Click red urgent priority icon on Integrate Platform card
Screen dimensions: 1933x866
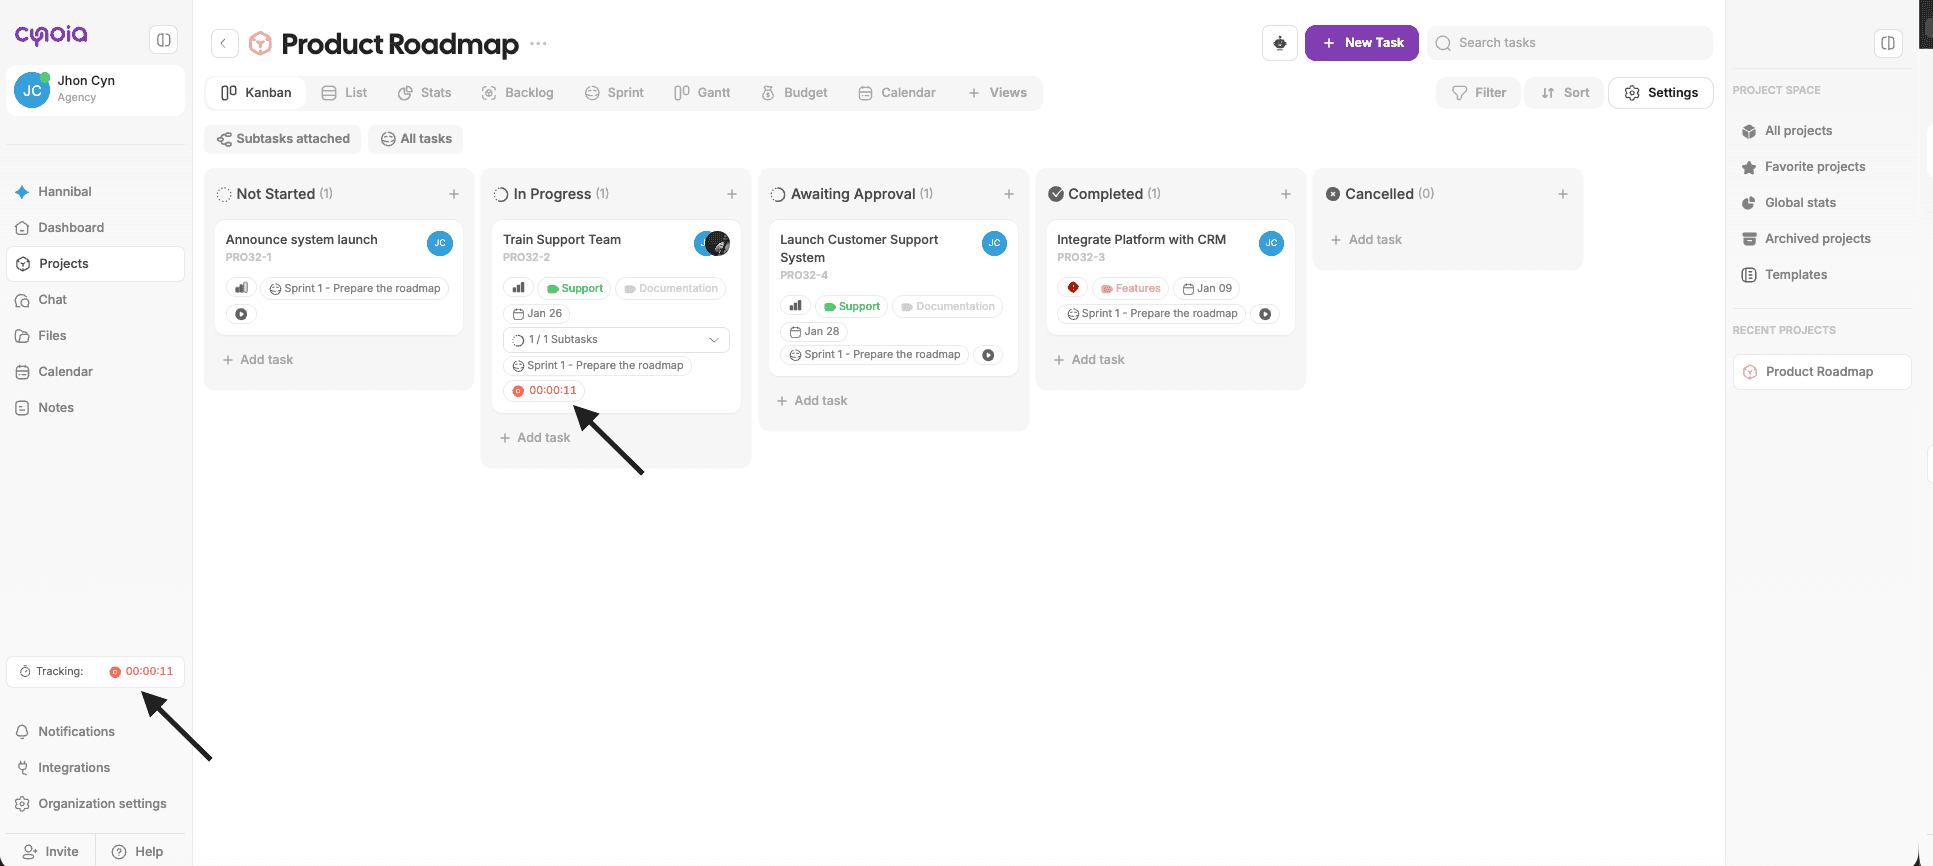point(1072,288)
